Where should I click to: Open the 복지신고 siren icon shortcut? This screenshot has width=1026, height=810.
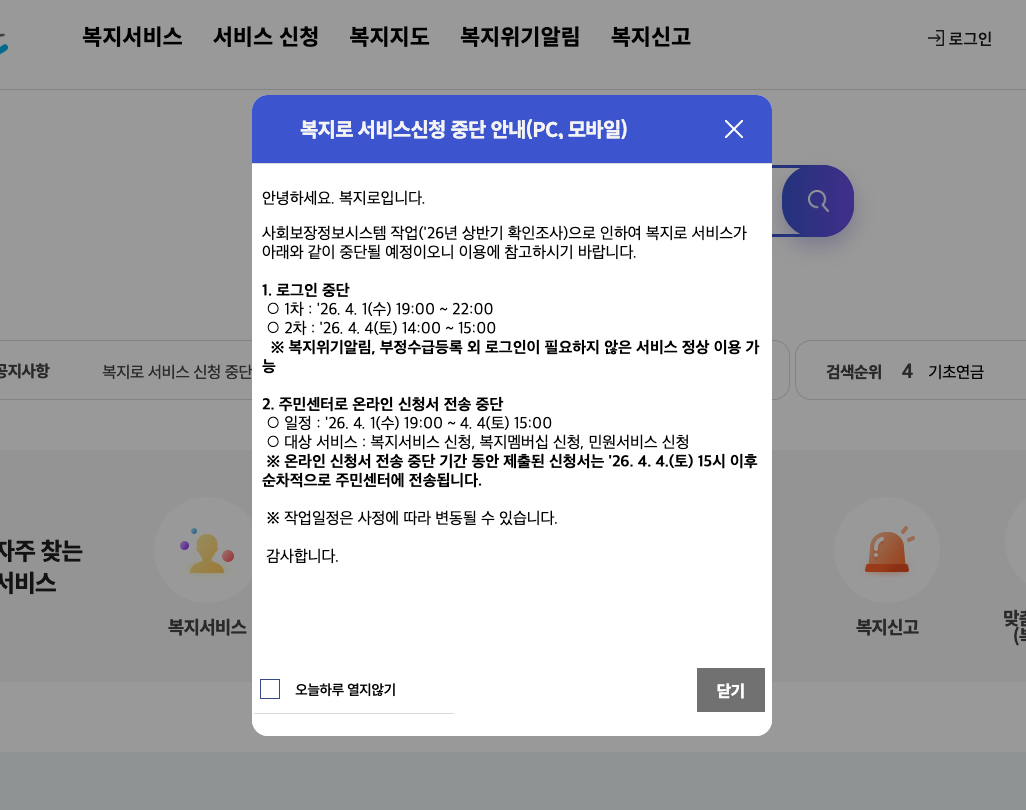[887, 550]
